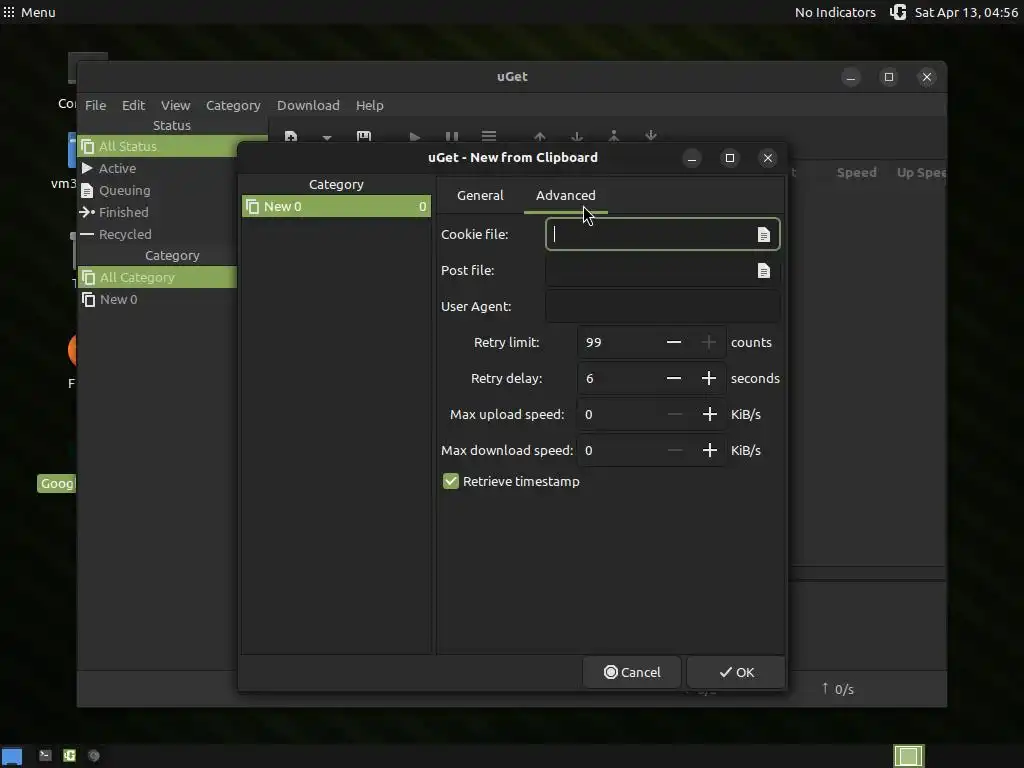Click the new download toolbar icon
This screenshot has height=768, width=1024.
click(x=291, y=136)
